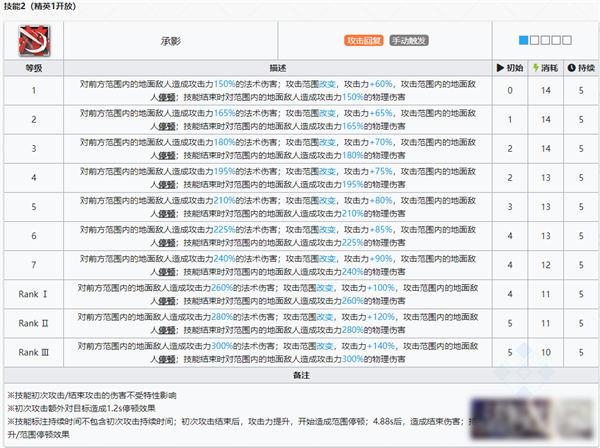600x448 pixels.
Task: Click the +120% value in Rank Ⅱ row
Action: tap(381, 317)
